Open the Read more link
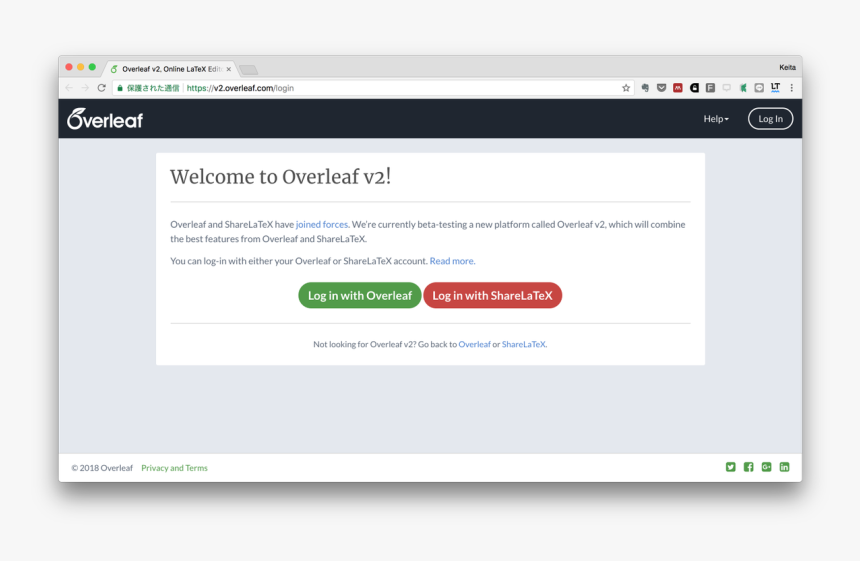 452,261
